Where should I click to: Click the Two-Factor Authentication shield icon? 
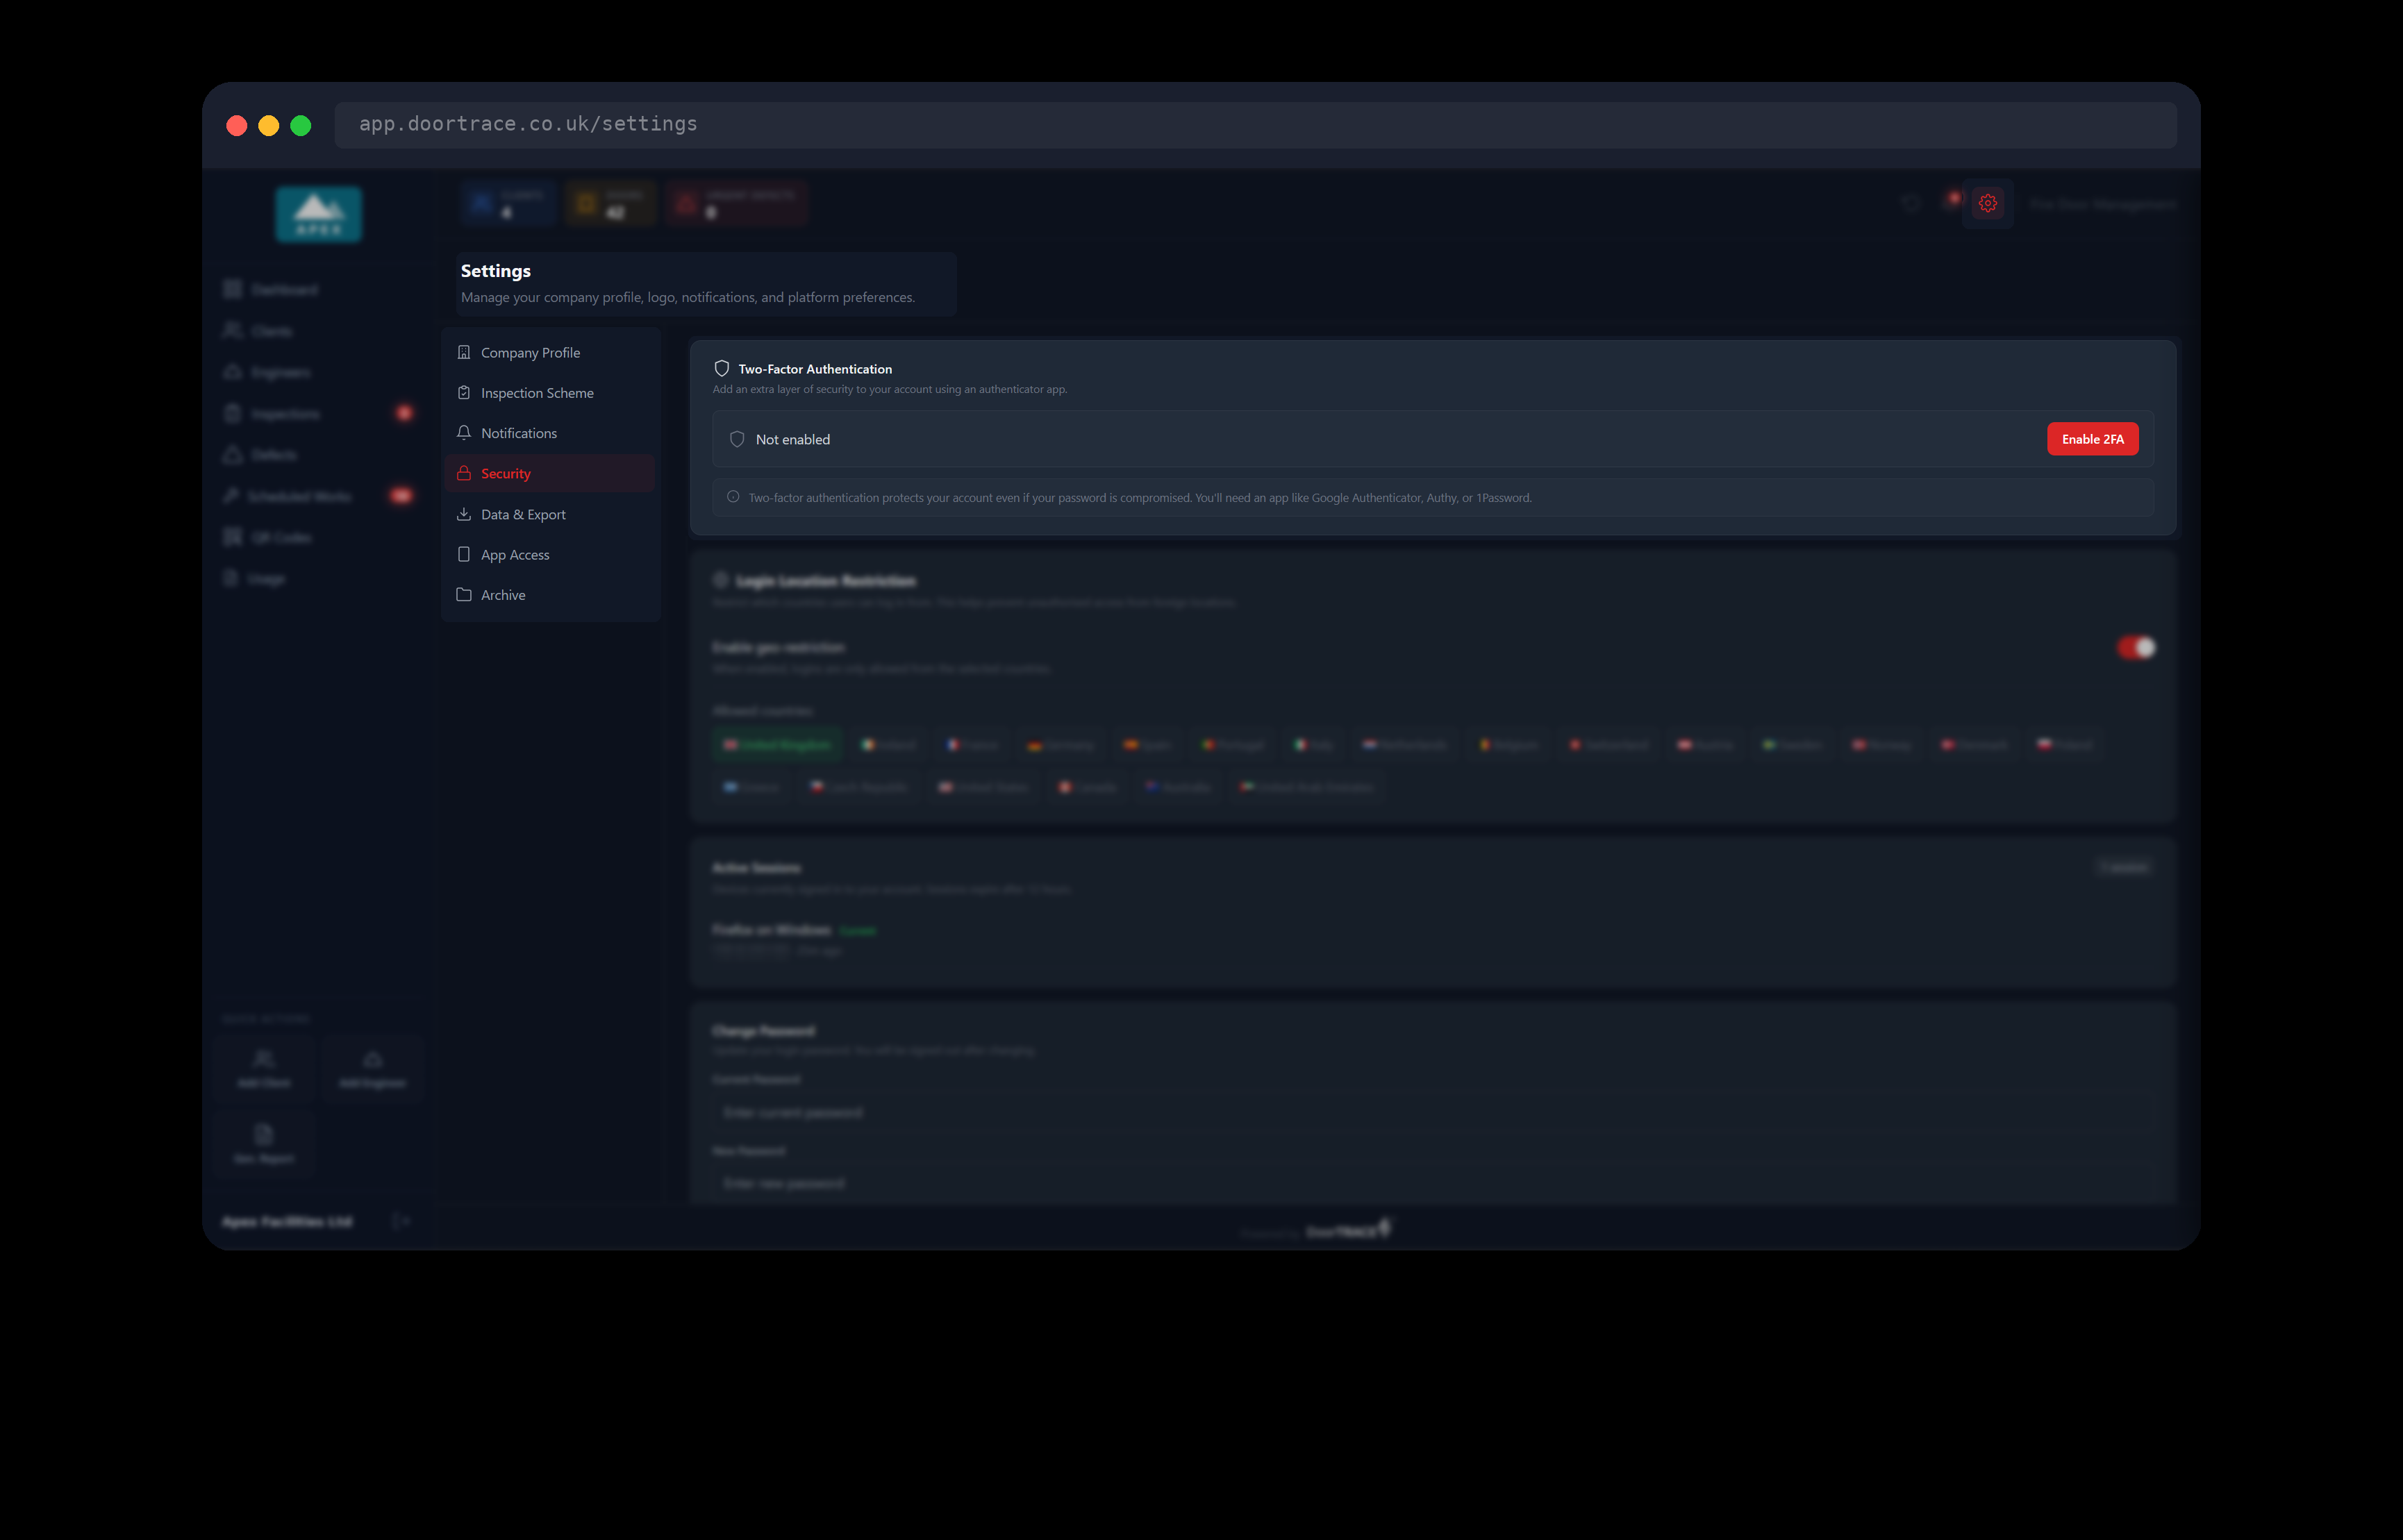point(722,368)
